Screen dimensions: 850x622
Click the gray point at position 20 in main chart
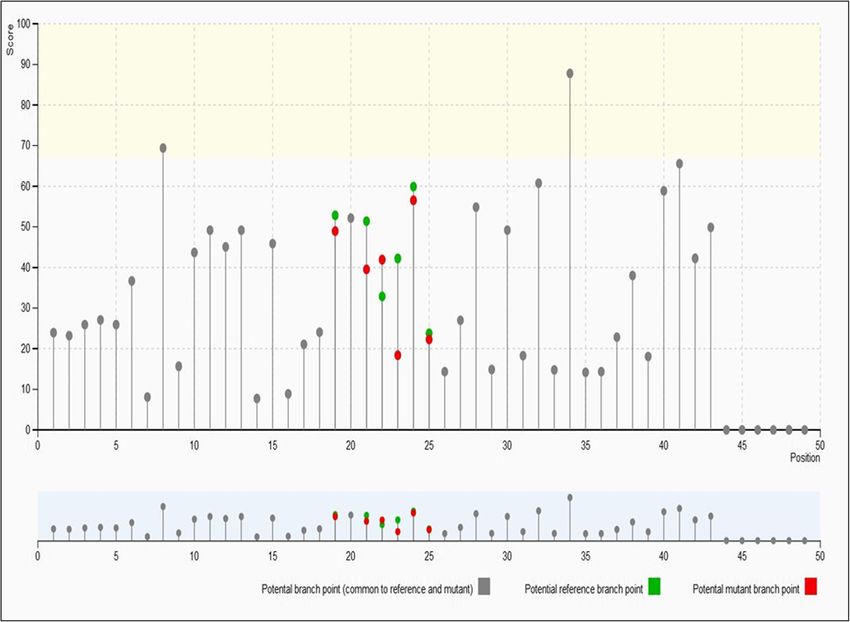[x=351, y=218]
